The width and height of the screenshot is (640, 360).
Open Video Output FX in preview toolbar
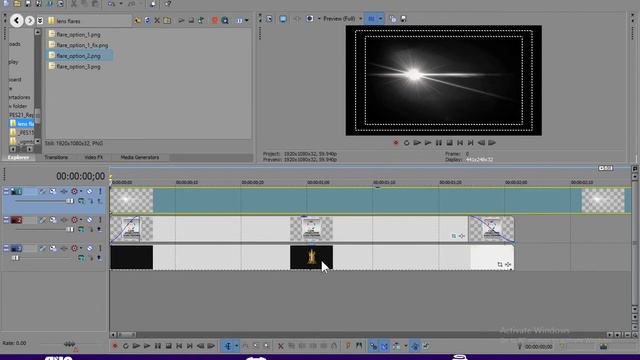tap(297, 19)
